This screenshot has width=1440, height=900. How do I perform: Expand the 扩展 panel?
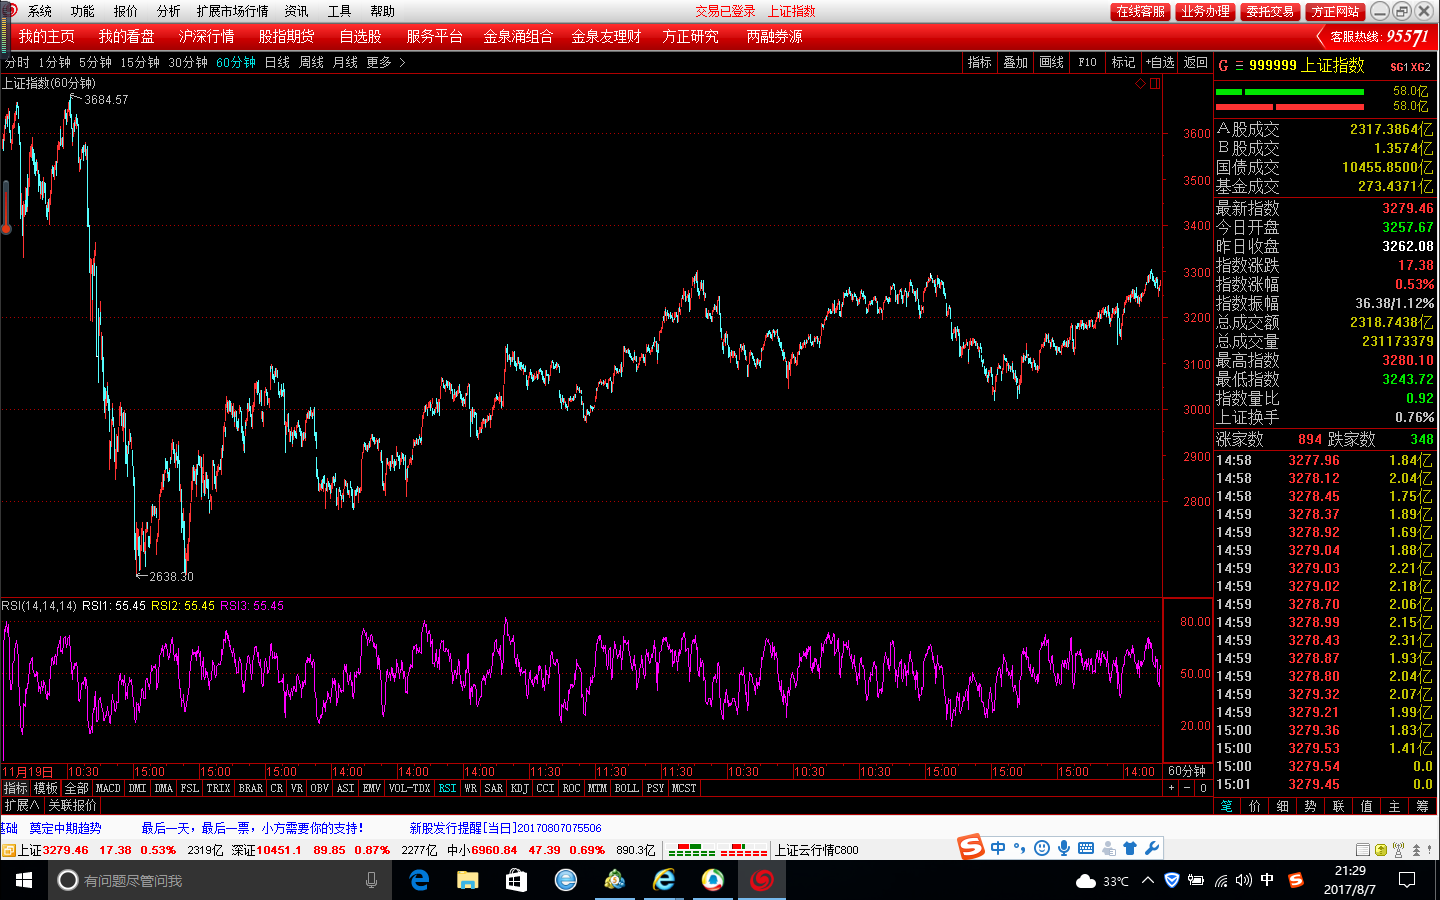(x=22, y=805)
